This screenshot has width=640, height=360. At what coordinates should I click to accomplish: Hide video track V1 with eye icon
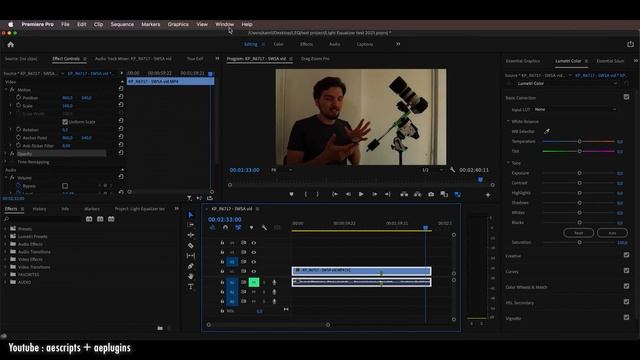coord(253,271)
